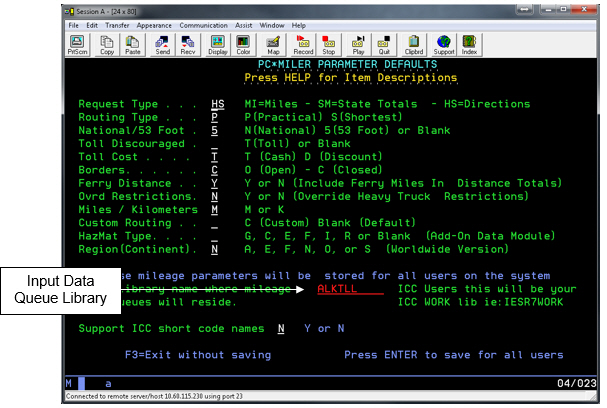
Task: Click 'Press HELP for Item Descriptions' text
Action: pos(351,77)
